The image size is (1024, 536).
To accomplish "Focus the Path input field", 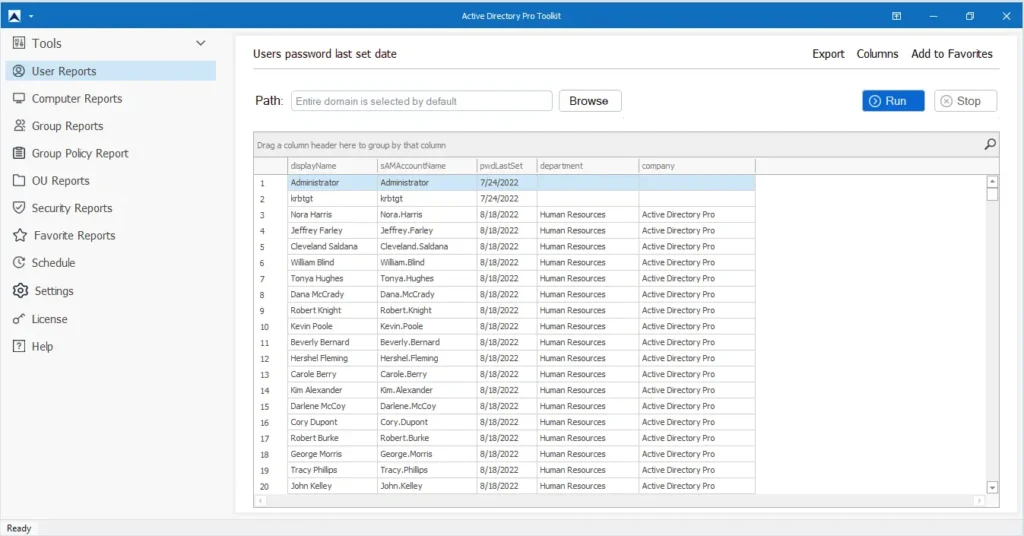I will coord(421,101).
